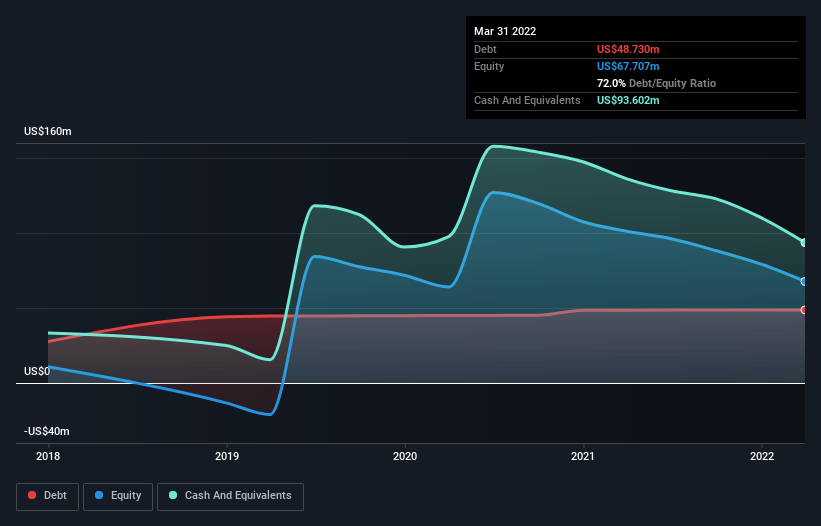Click the 2018 x-axis label
The image size is (821, 526).
click(48, 456)
